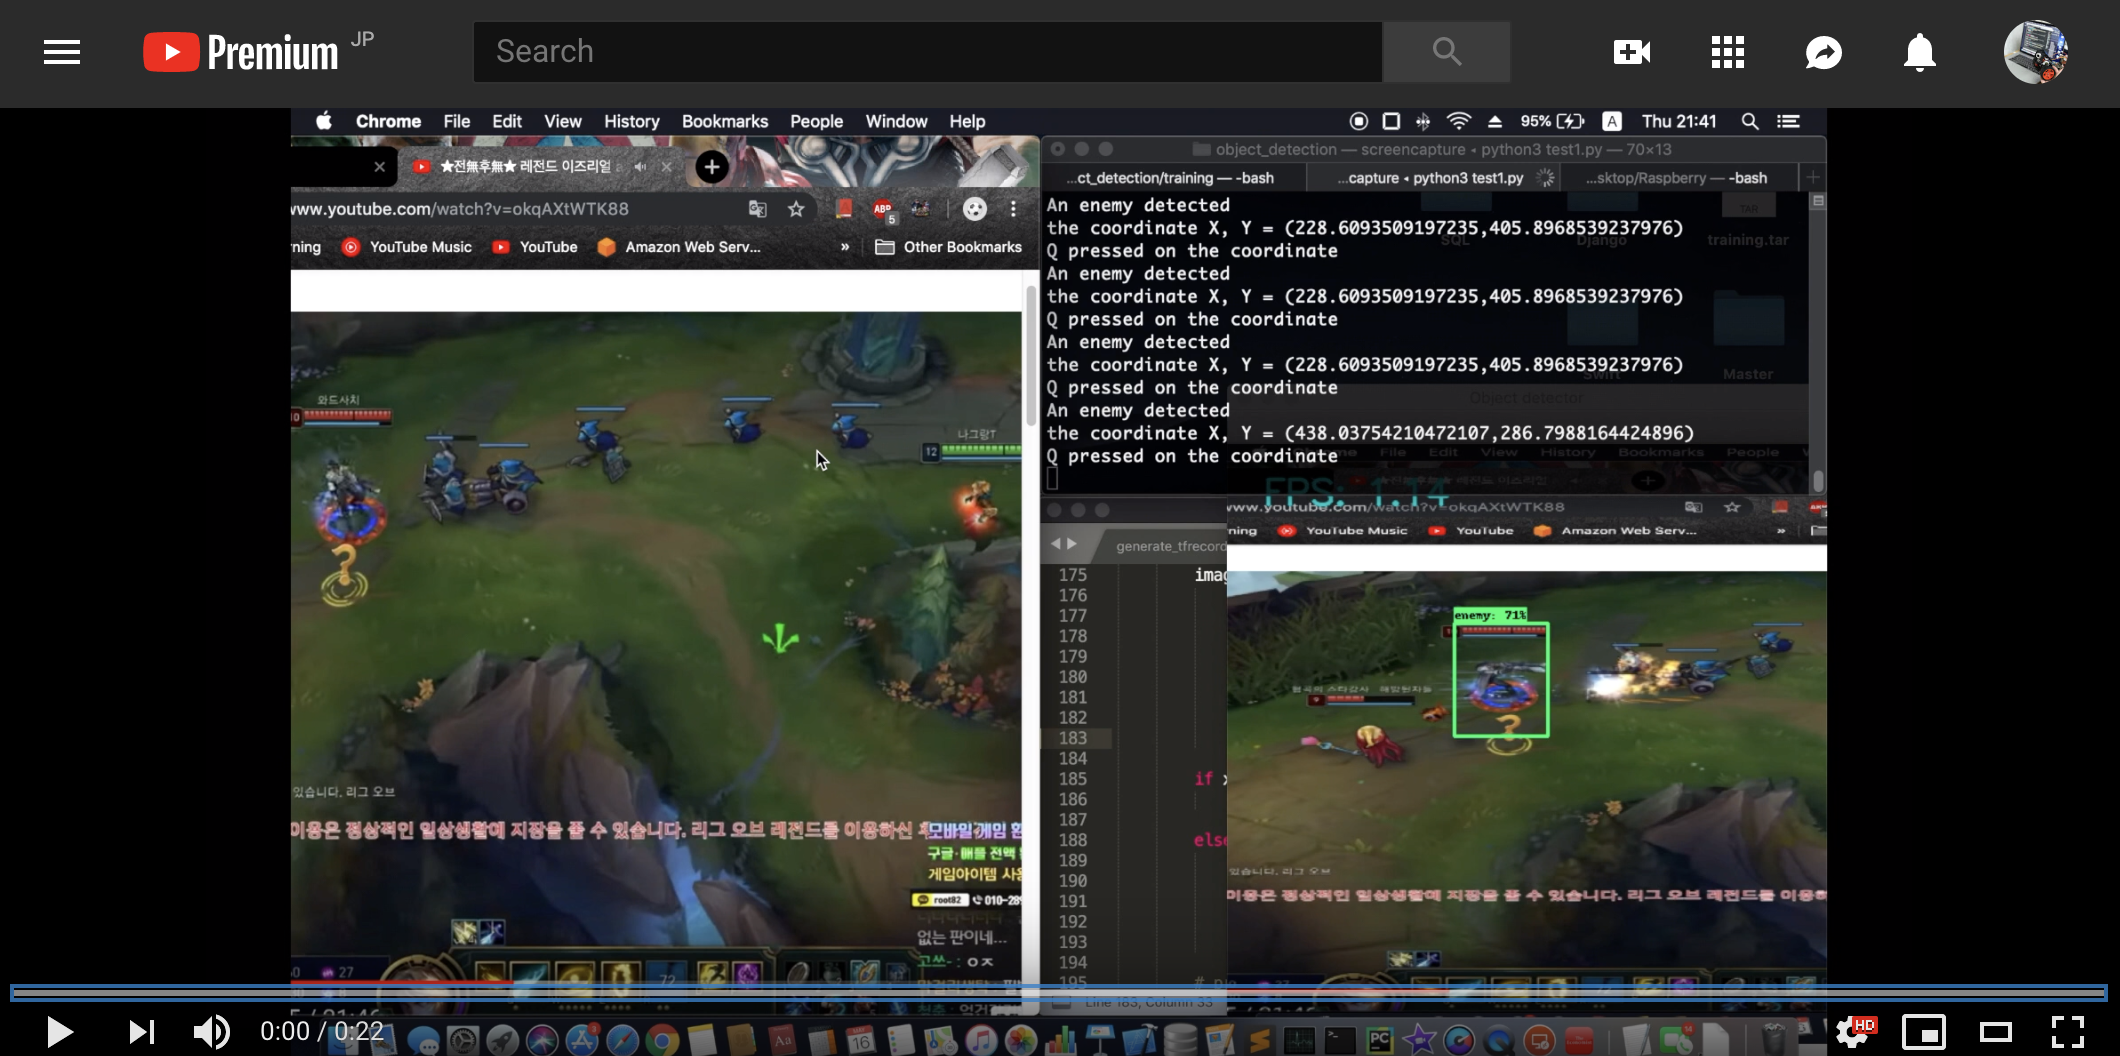The height and width of the screenshot is (1056, 2120).
Task: Open the View menu
Action: (563, 121)
